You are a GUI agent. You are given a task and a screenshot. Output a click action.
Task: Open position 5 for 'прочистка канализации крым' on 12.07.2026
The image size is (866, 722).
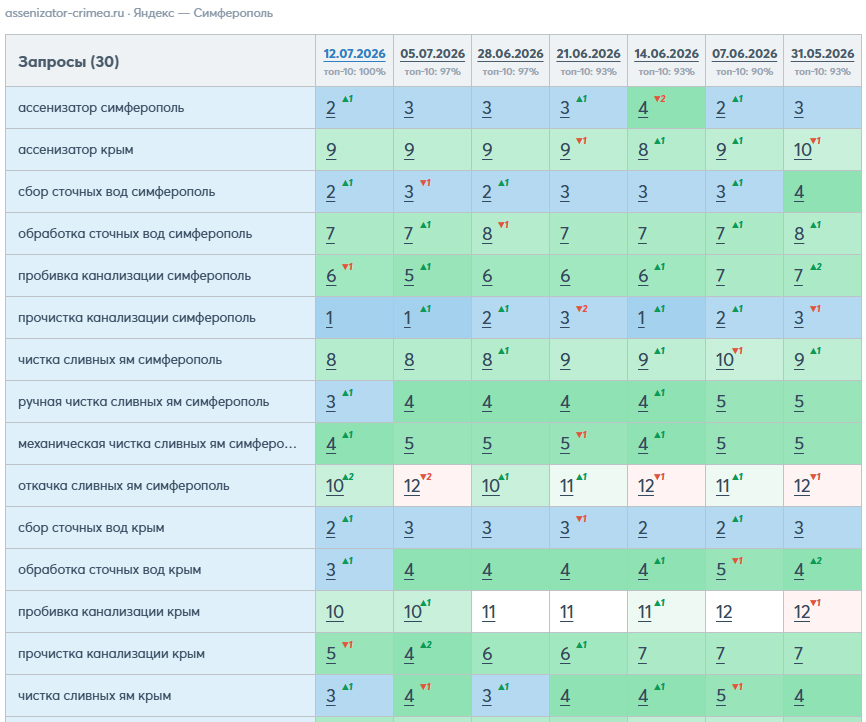point(331,654)
